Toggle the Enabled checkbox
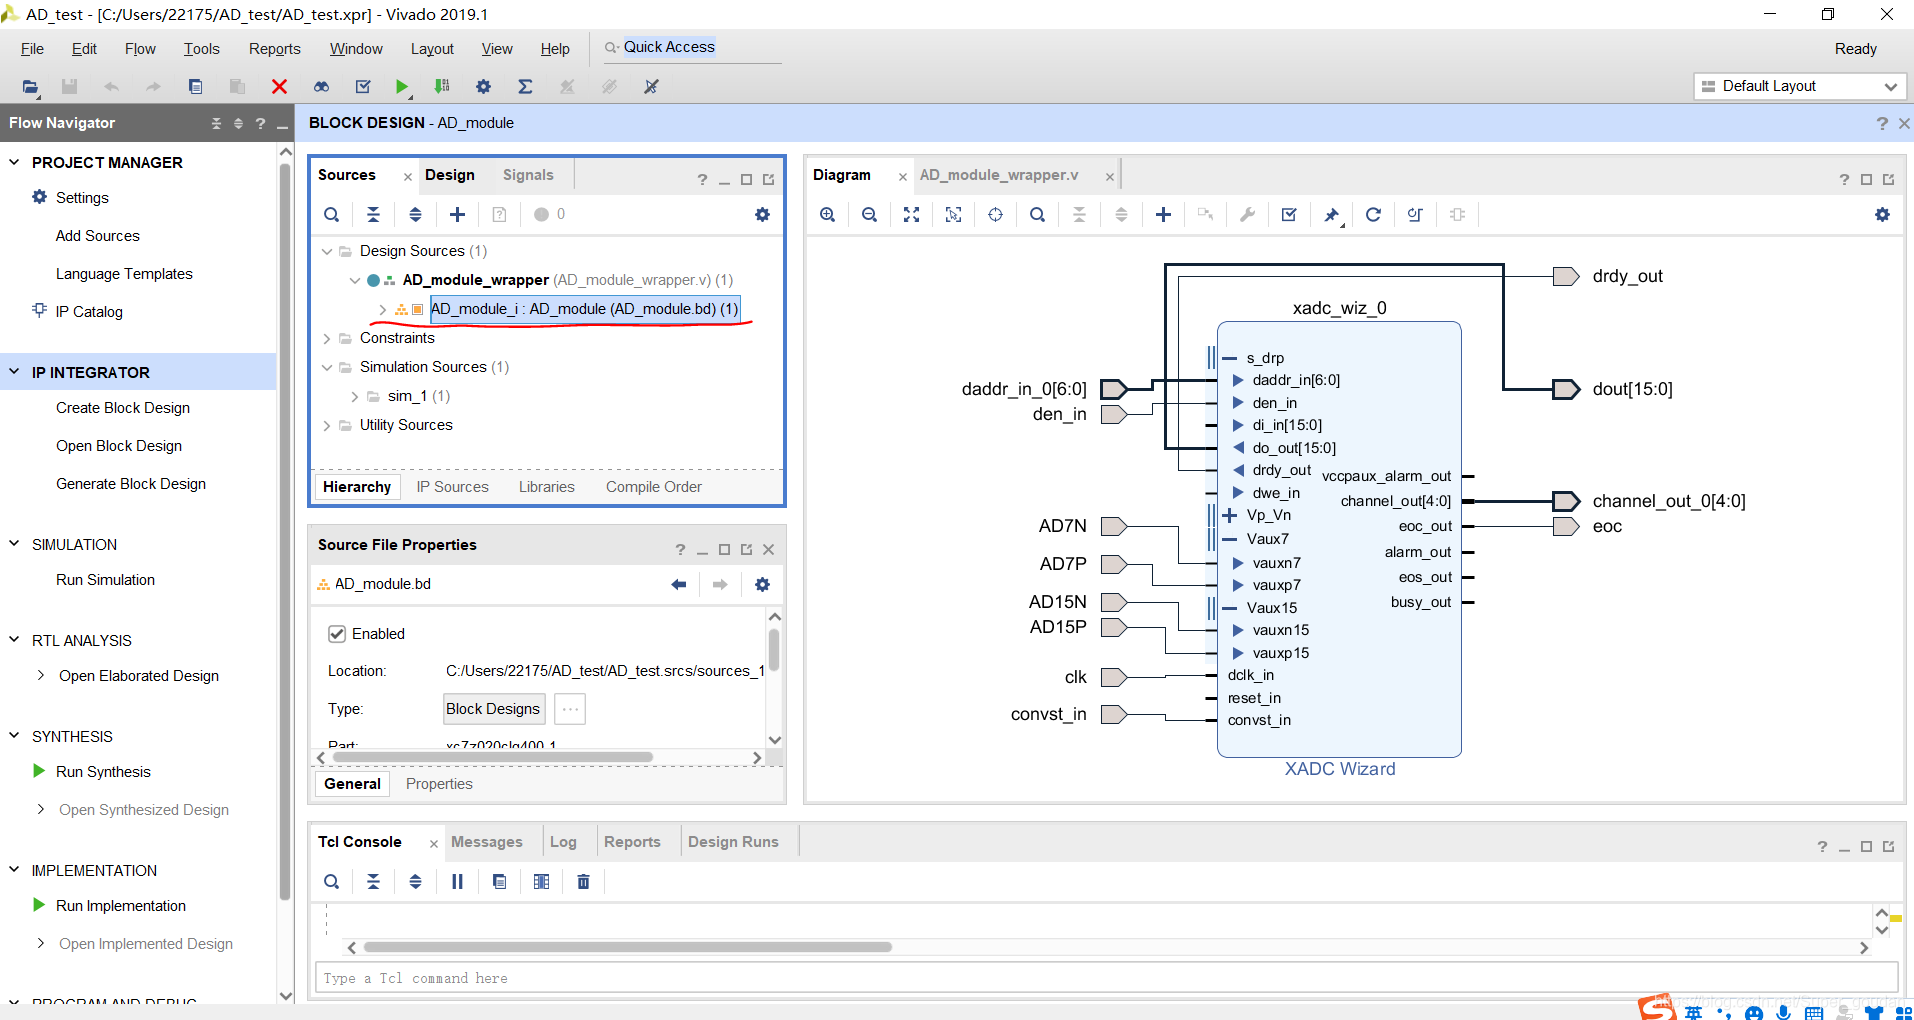The width and height of the screenshot is (1914, 1020). pos(337,633)
